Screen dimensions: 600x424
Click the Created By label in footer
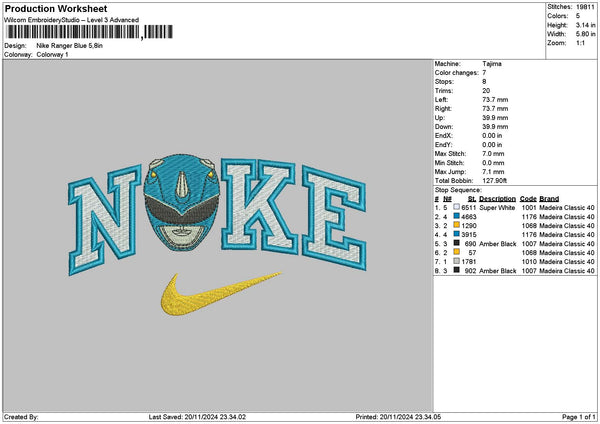click(x=21, y=417)
